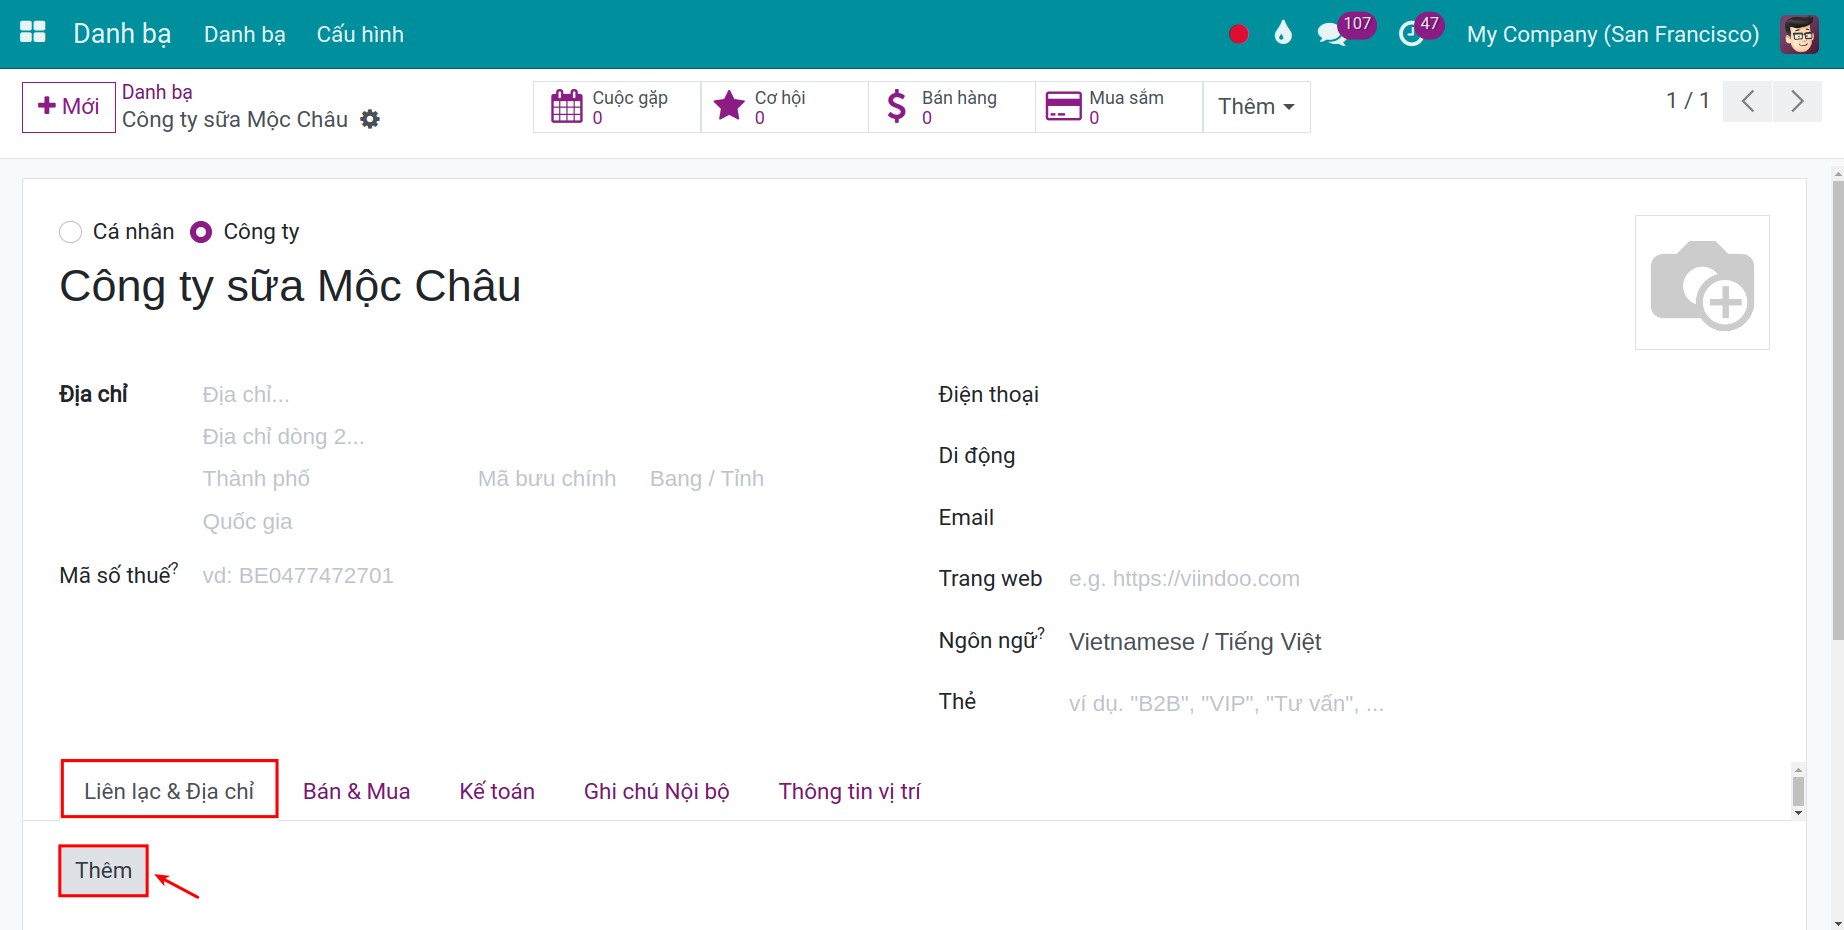Click the Danh bạ app title
Screen dimensions: 1844x930
pos(122,33)
